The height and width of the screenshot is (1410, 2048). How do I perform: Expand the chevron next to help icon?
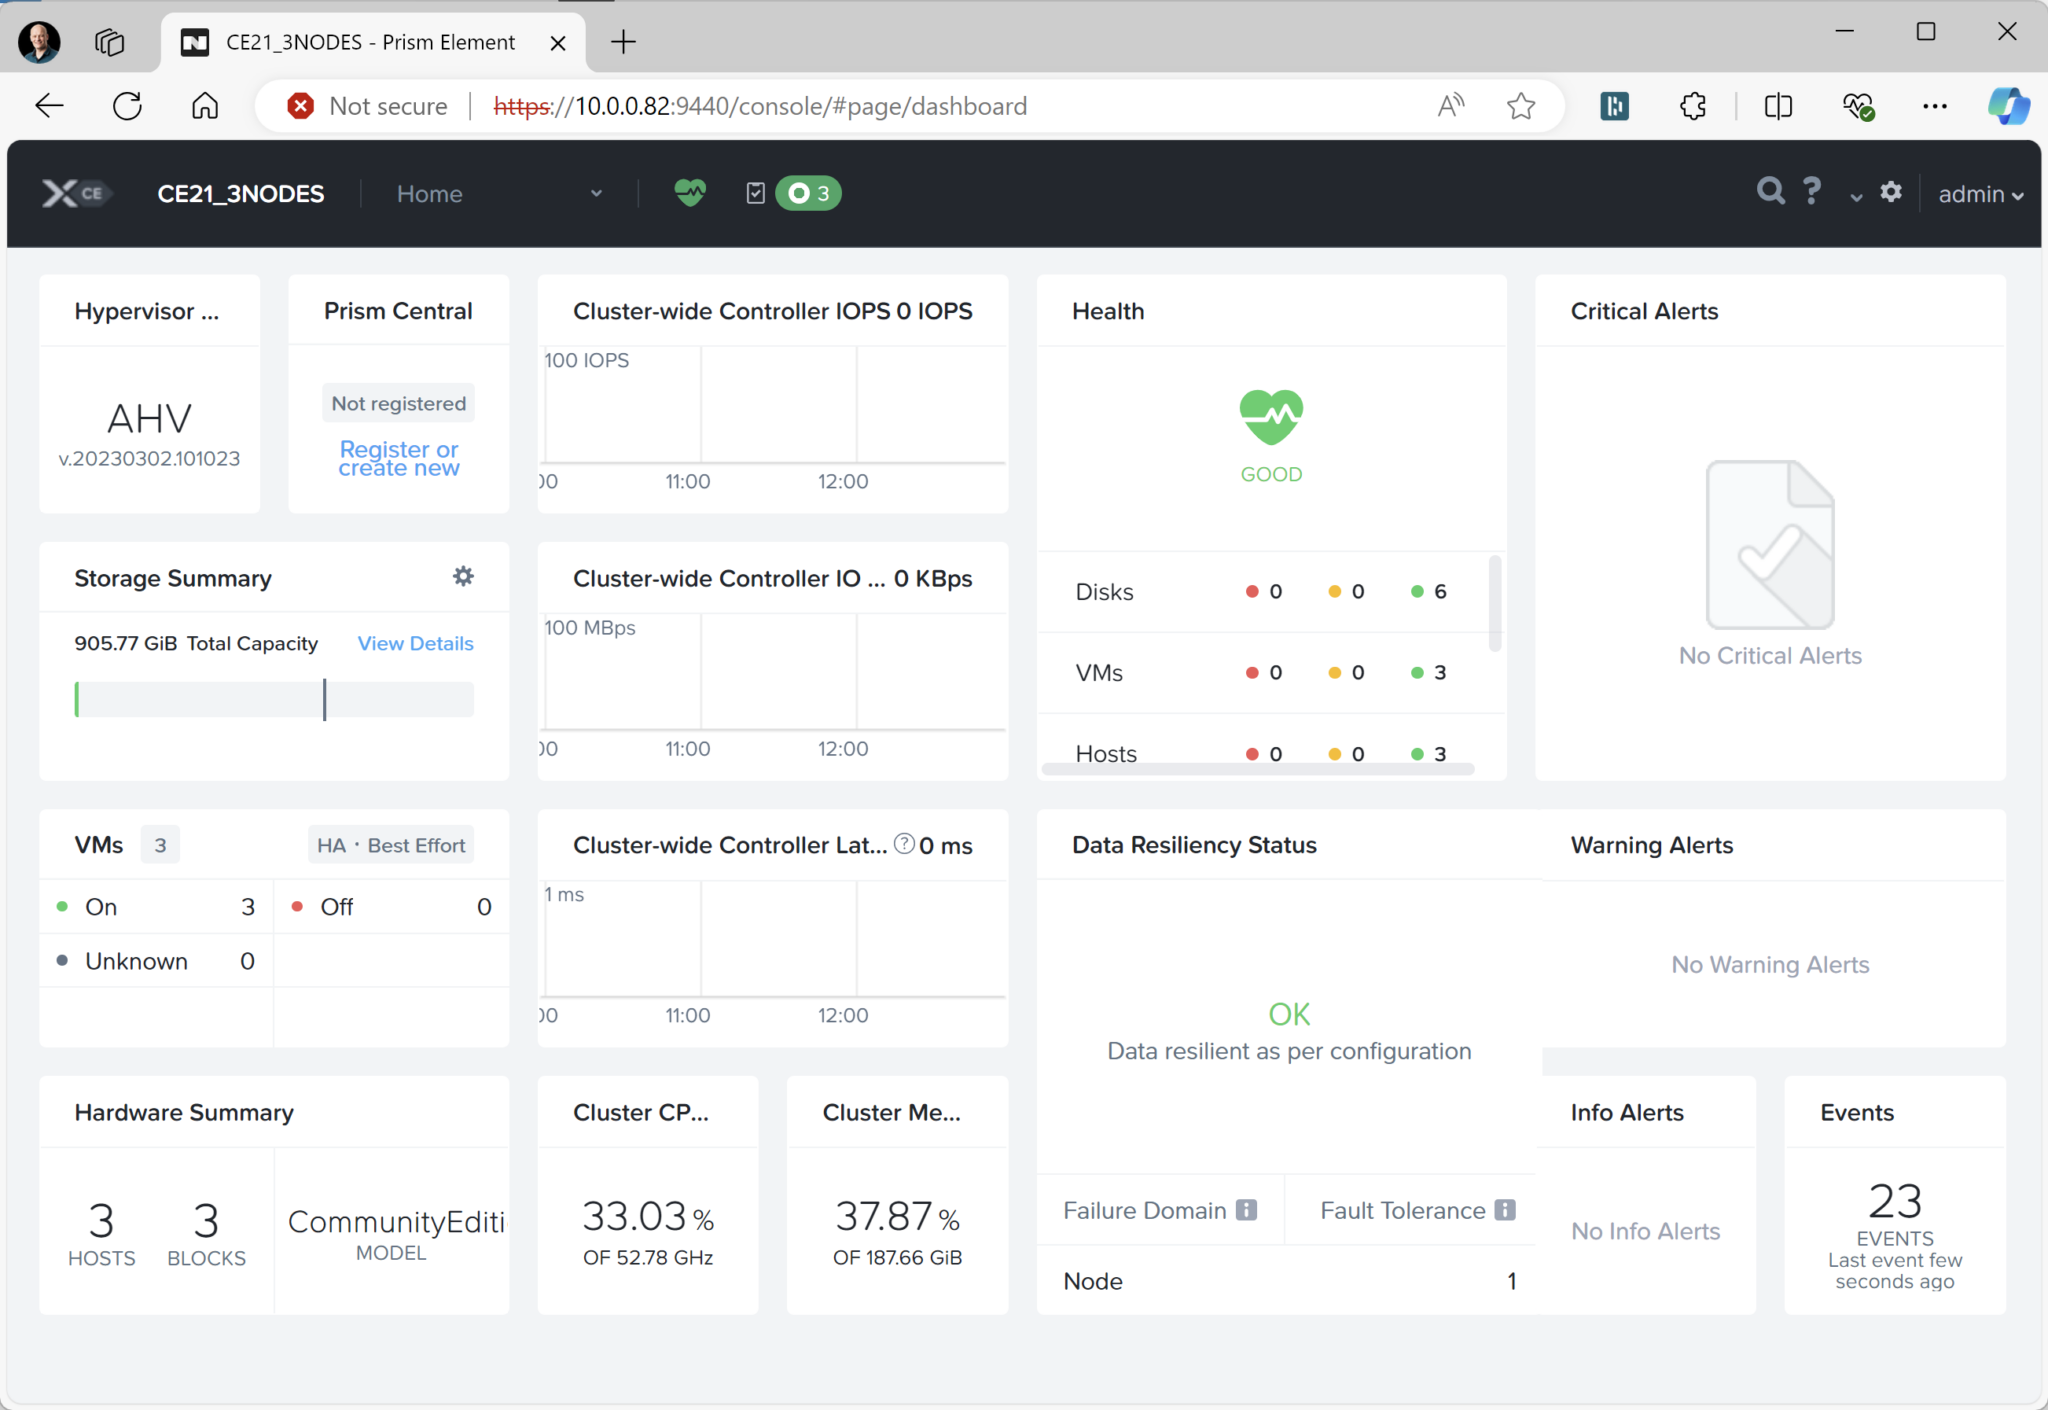coord(1856,197)
